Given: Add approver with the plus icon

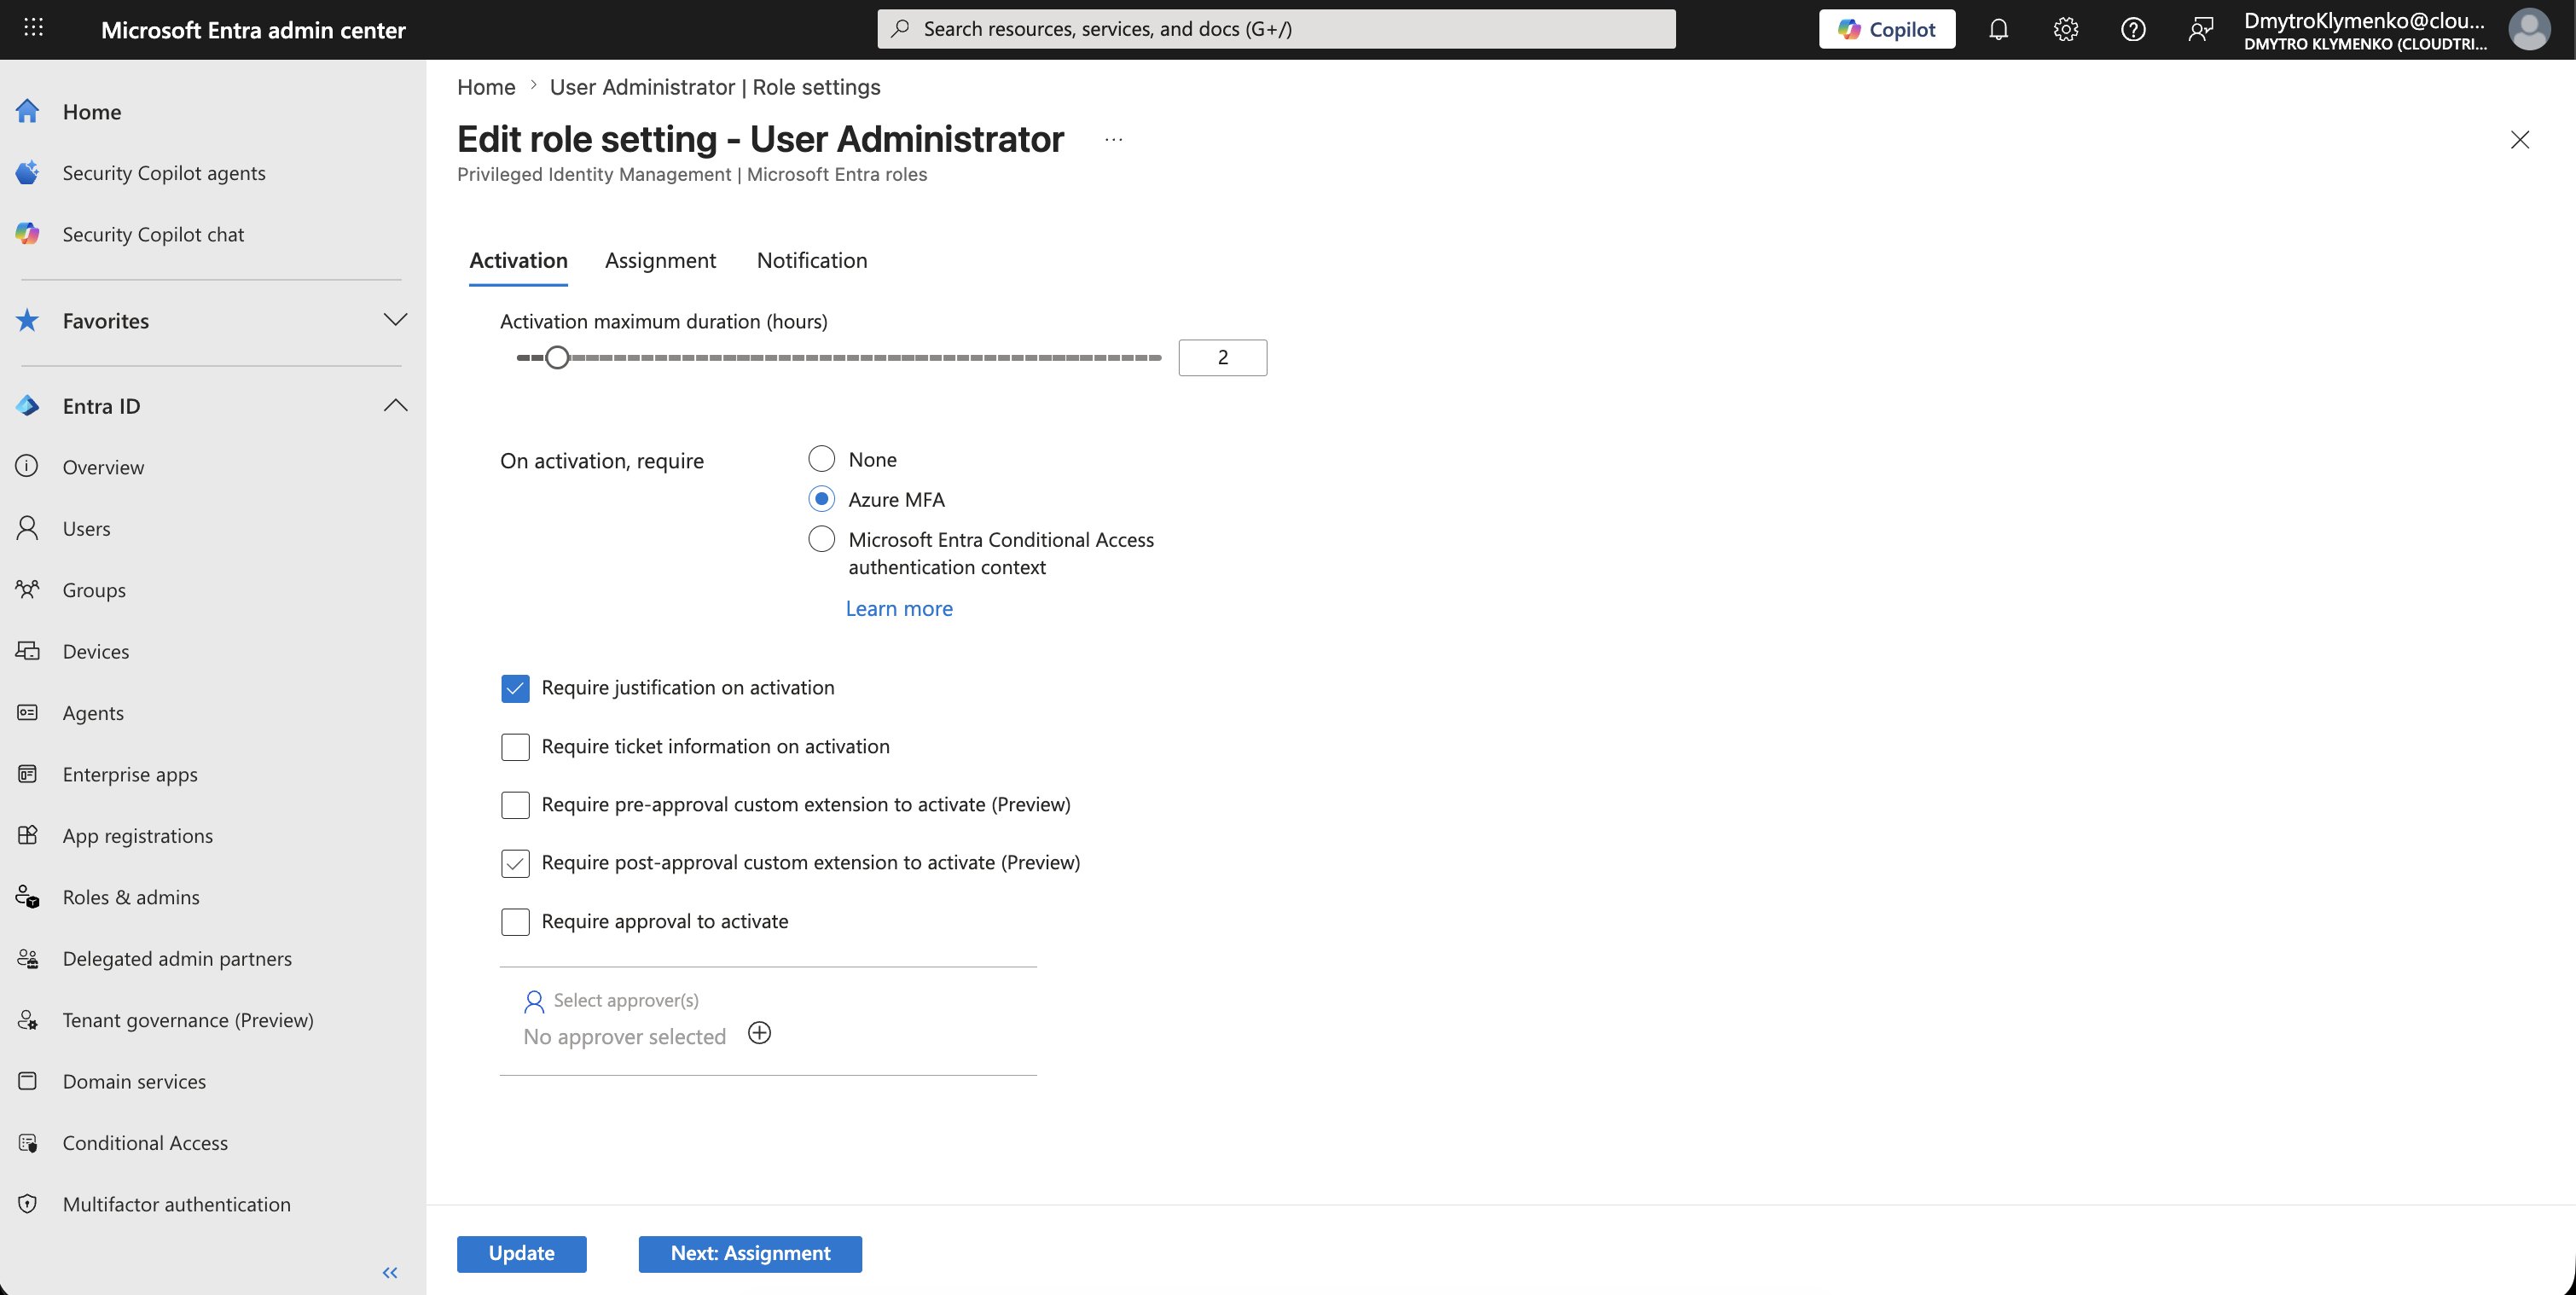Looking at the screenshot, I should click(x=759, y=1033).
